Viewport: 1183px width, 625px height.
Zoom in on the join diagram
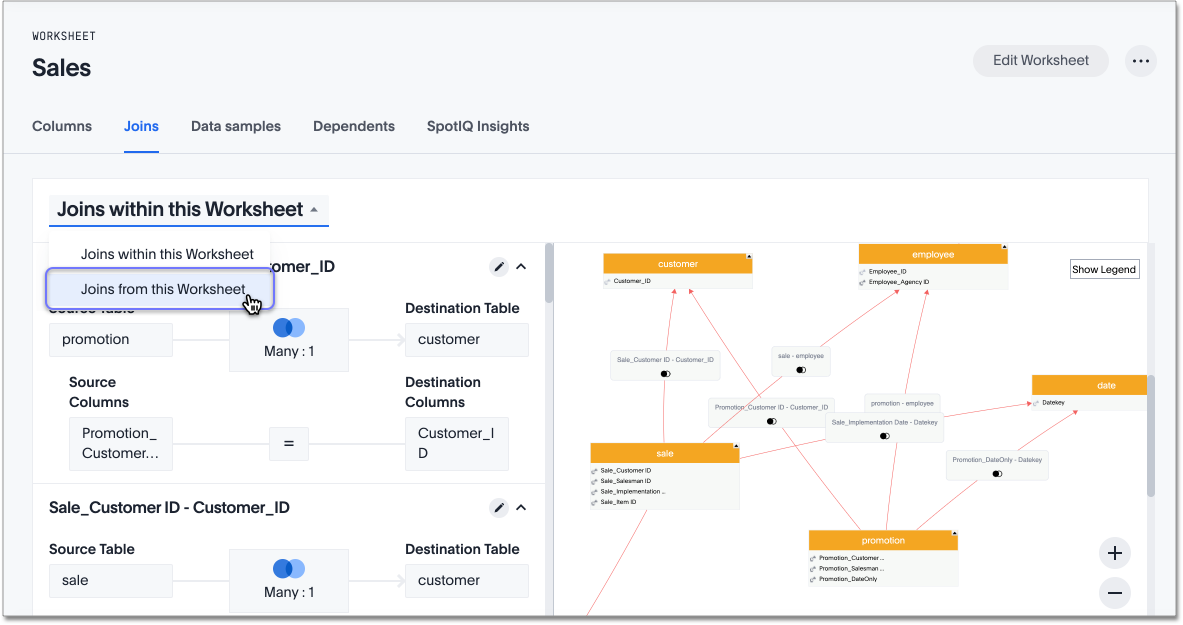tap(1115, 553)
